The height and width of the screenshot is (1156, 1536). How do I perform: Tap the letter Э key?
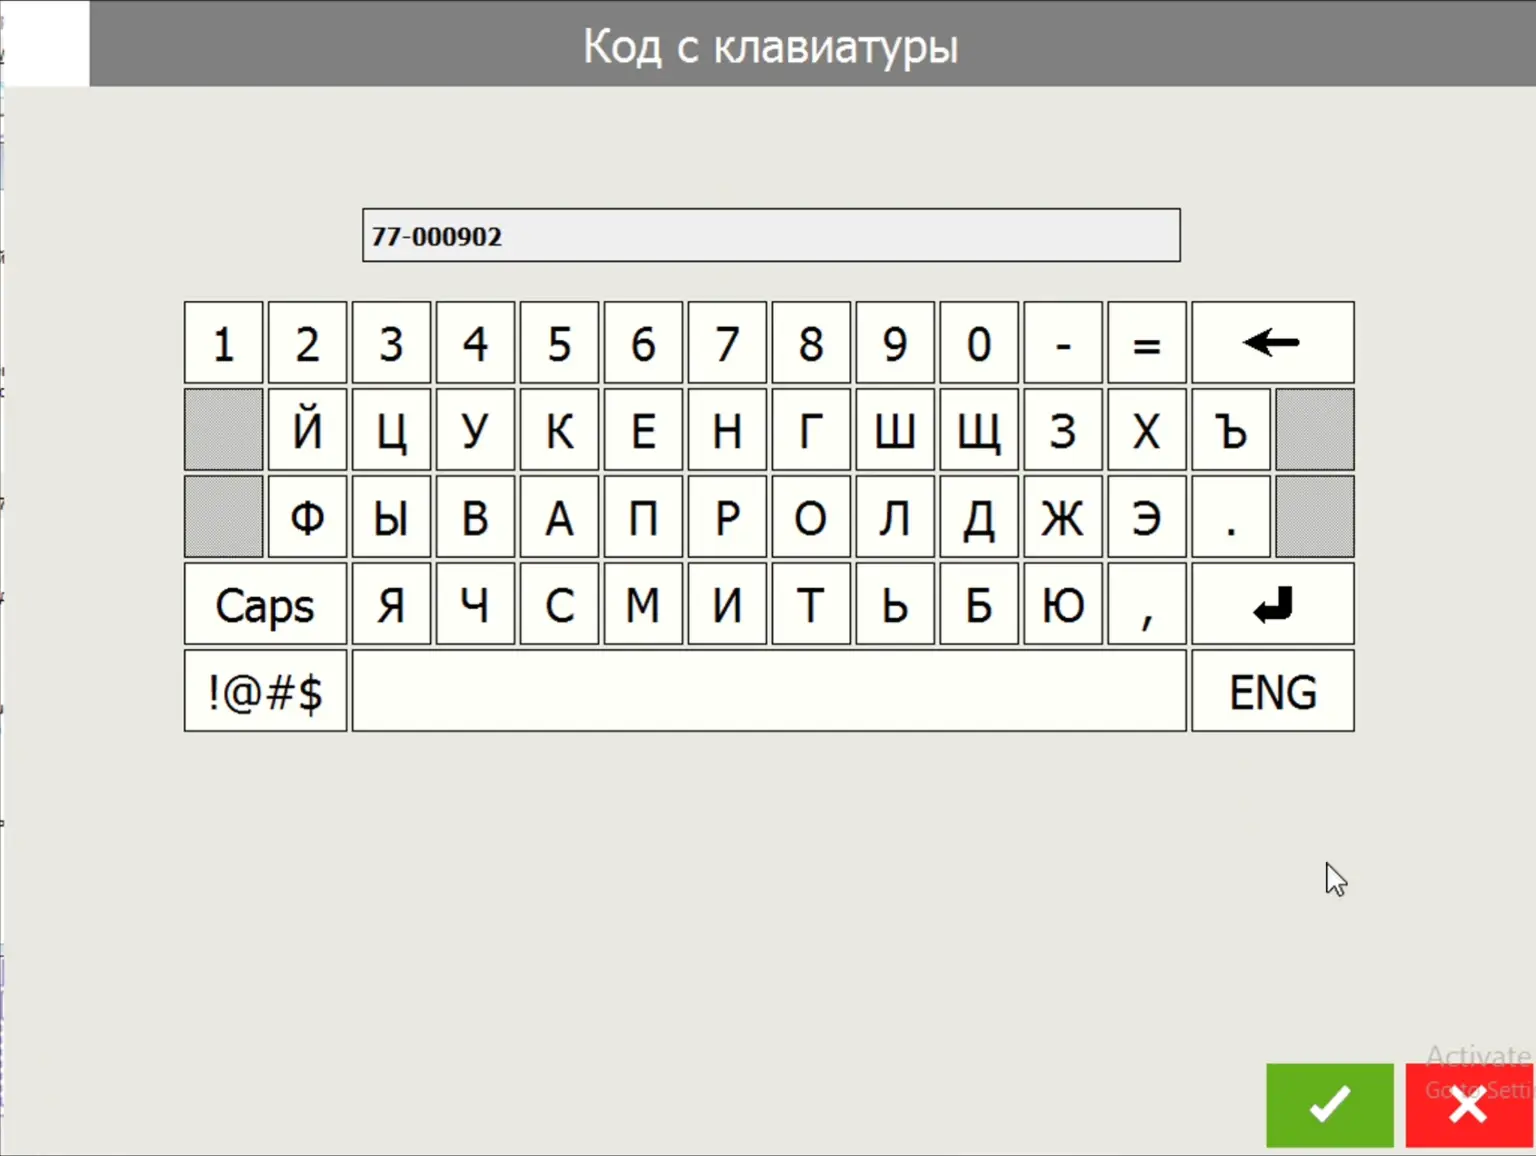1147,517
